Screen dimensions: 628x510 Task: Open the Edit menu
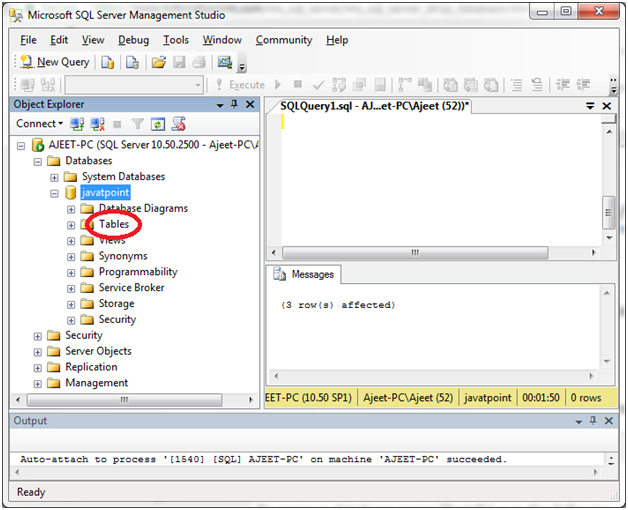pyautogui.click(x=59, y=40)
